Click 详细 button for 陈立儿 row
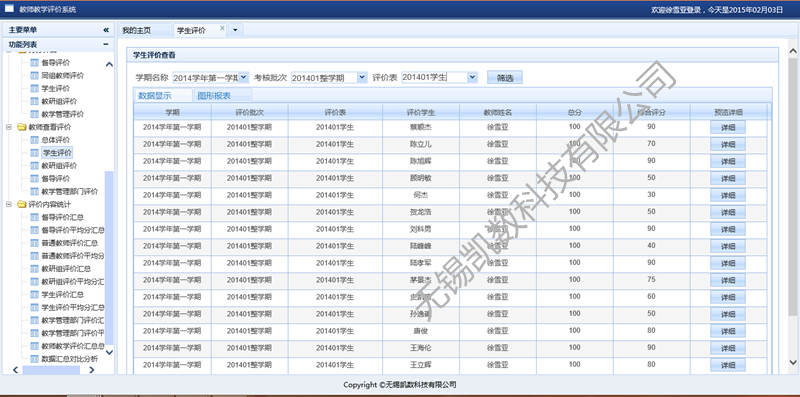800x397 pixels. tap(728, 144)
